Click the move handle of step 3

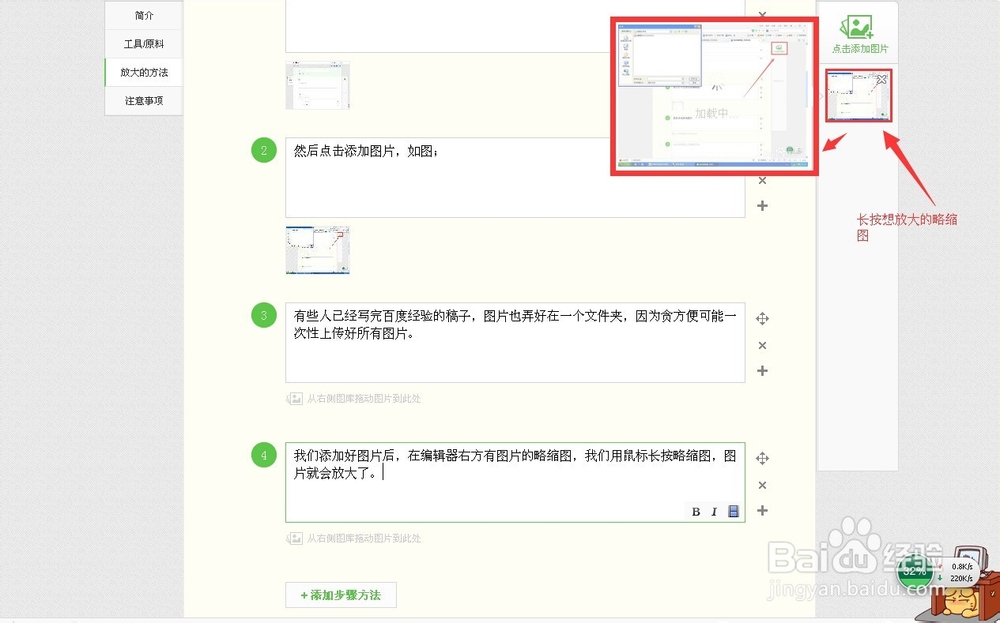(762, 318)
